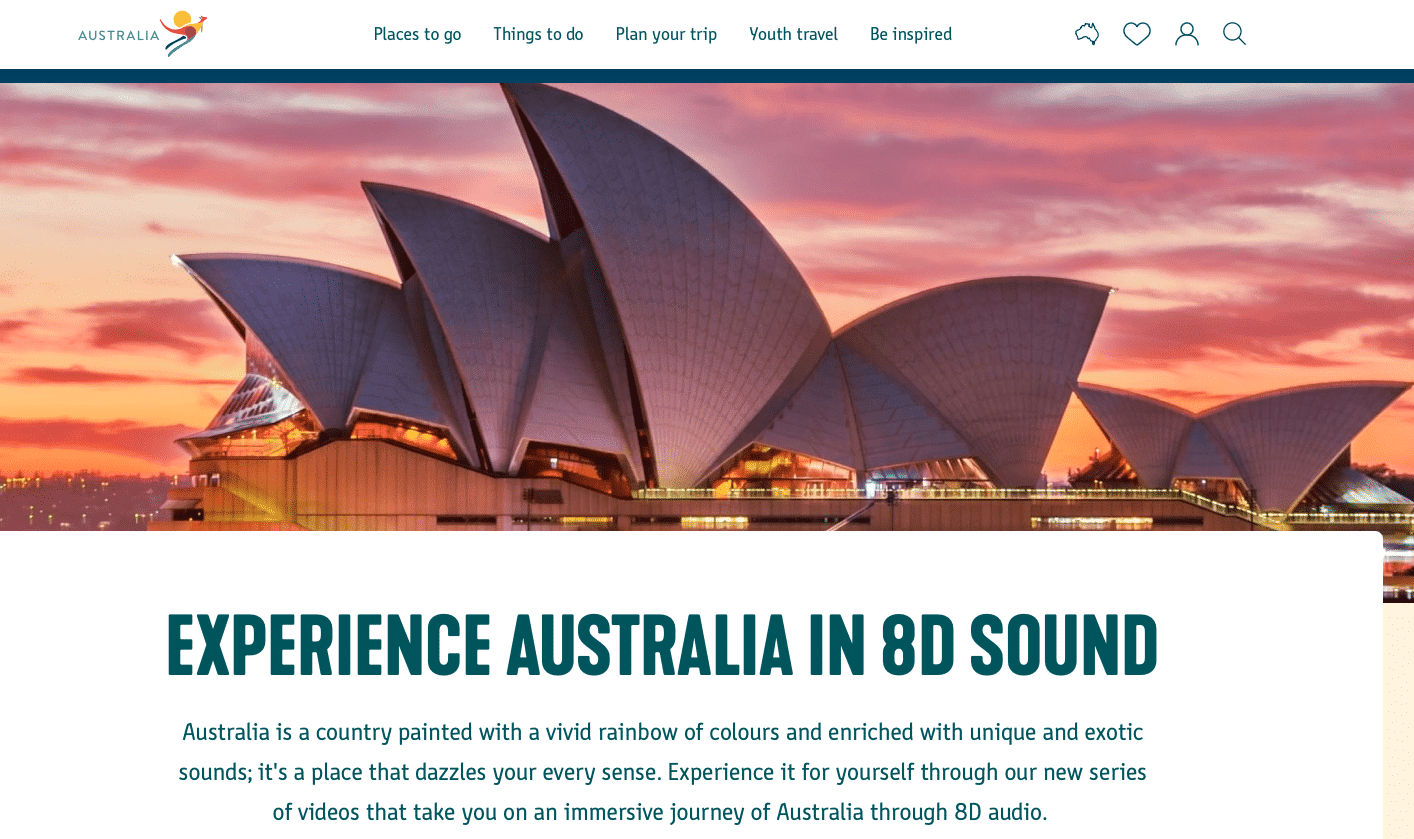Click the dotted pattern strip on right edge
Viewport: 1414px width, 839px height.
tap(1398, 720)
